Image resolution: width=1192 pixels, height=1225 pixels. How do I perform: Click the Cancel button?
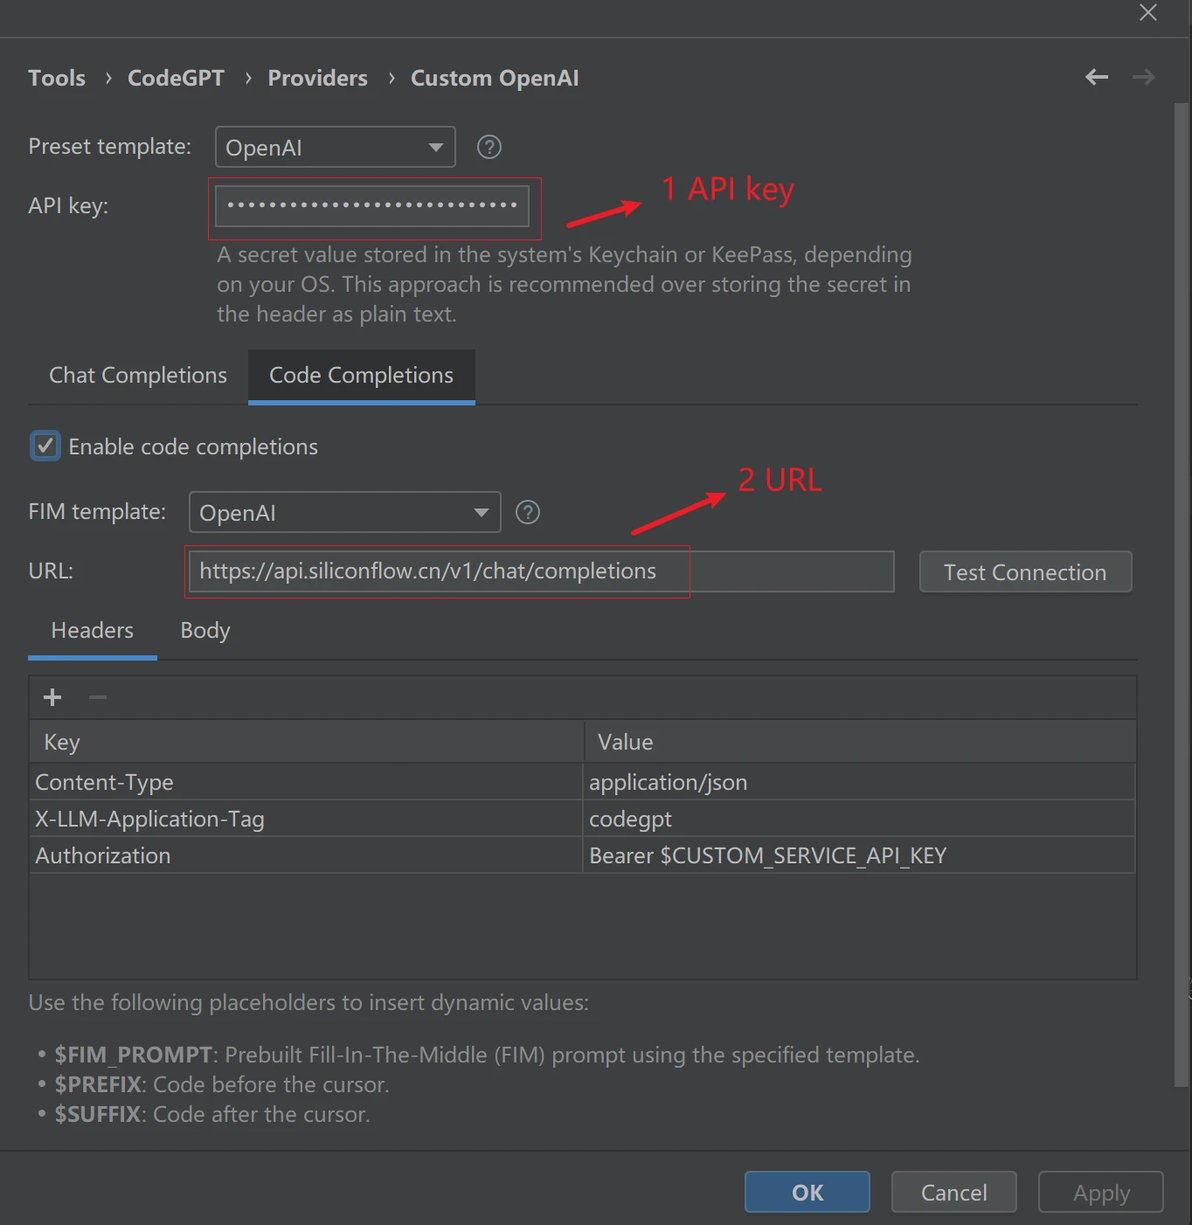953,1192
